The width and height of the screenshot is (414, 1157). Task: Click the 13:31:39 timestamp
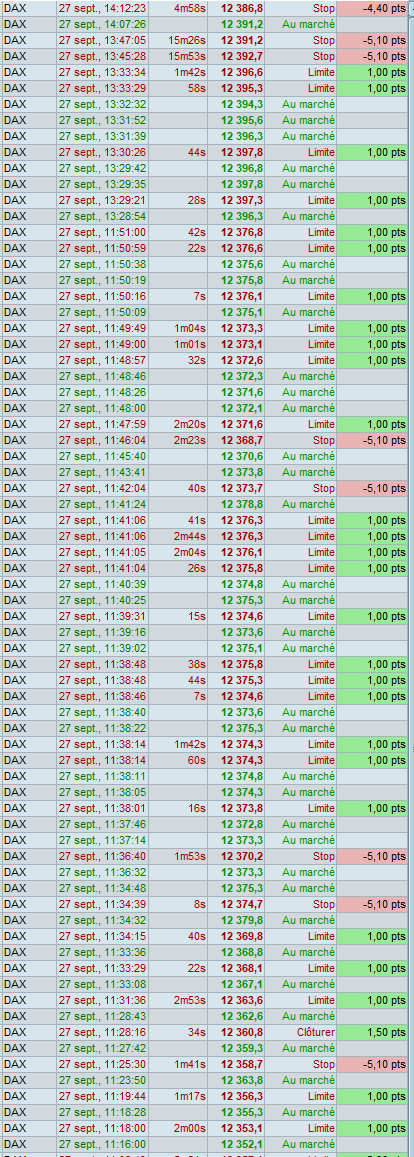coord(103,136)
